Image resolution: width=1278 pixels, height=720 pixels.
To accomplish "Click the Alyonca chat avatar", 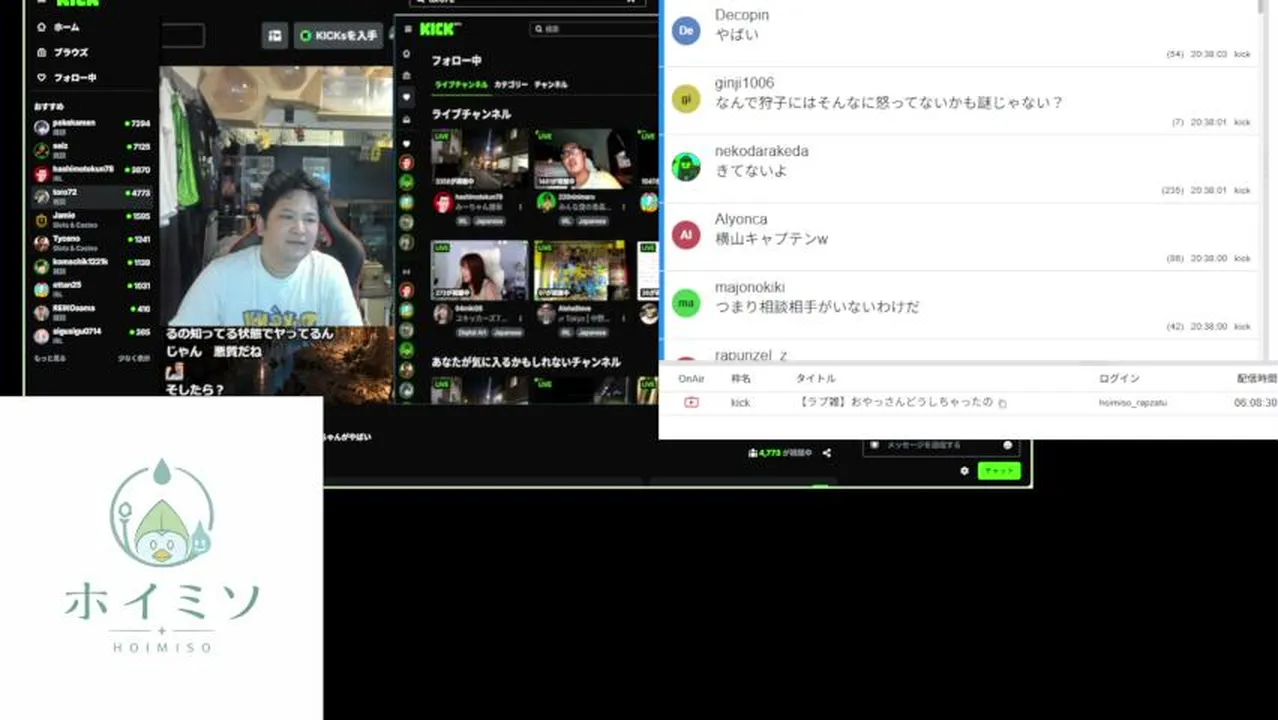I will coord(686,235).
